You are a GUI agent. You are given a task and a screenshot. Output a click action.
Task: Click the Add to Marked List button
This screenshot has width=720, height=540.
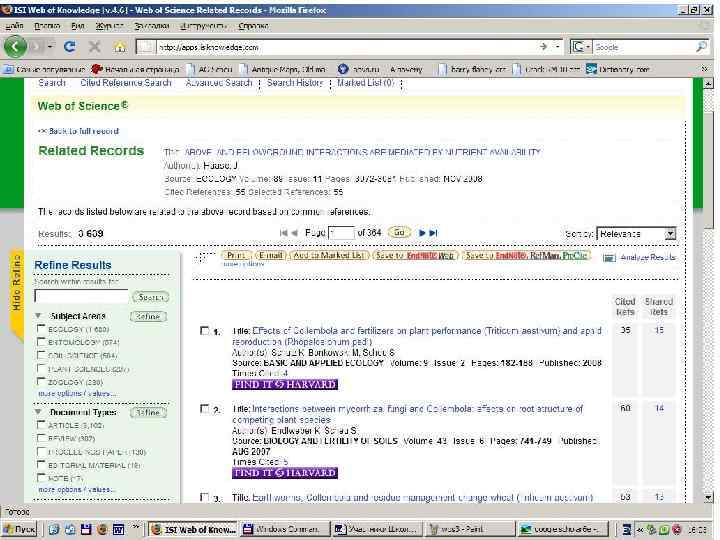coord(329,255)
